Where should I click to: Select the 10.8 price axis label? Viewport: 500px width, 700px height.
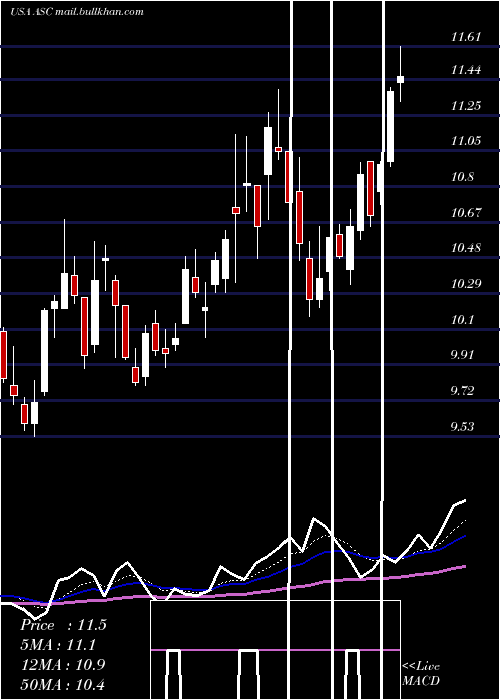462,177
